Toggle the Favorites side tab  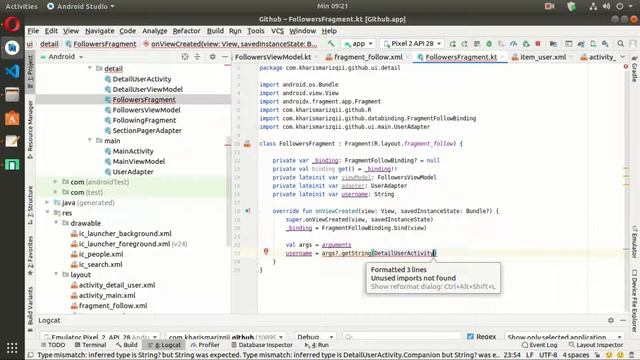tap(31, 255)
